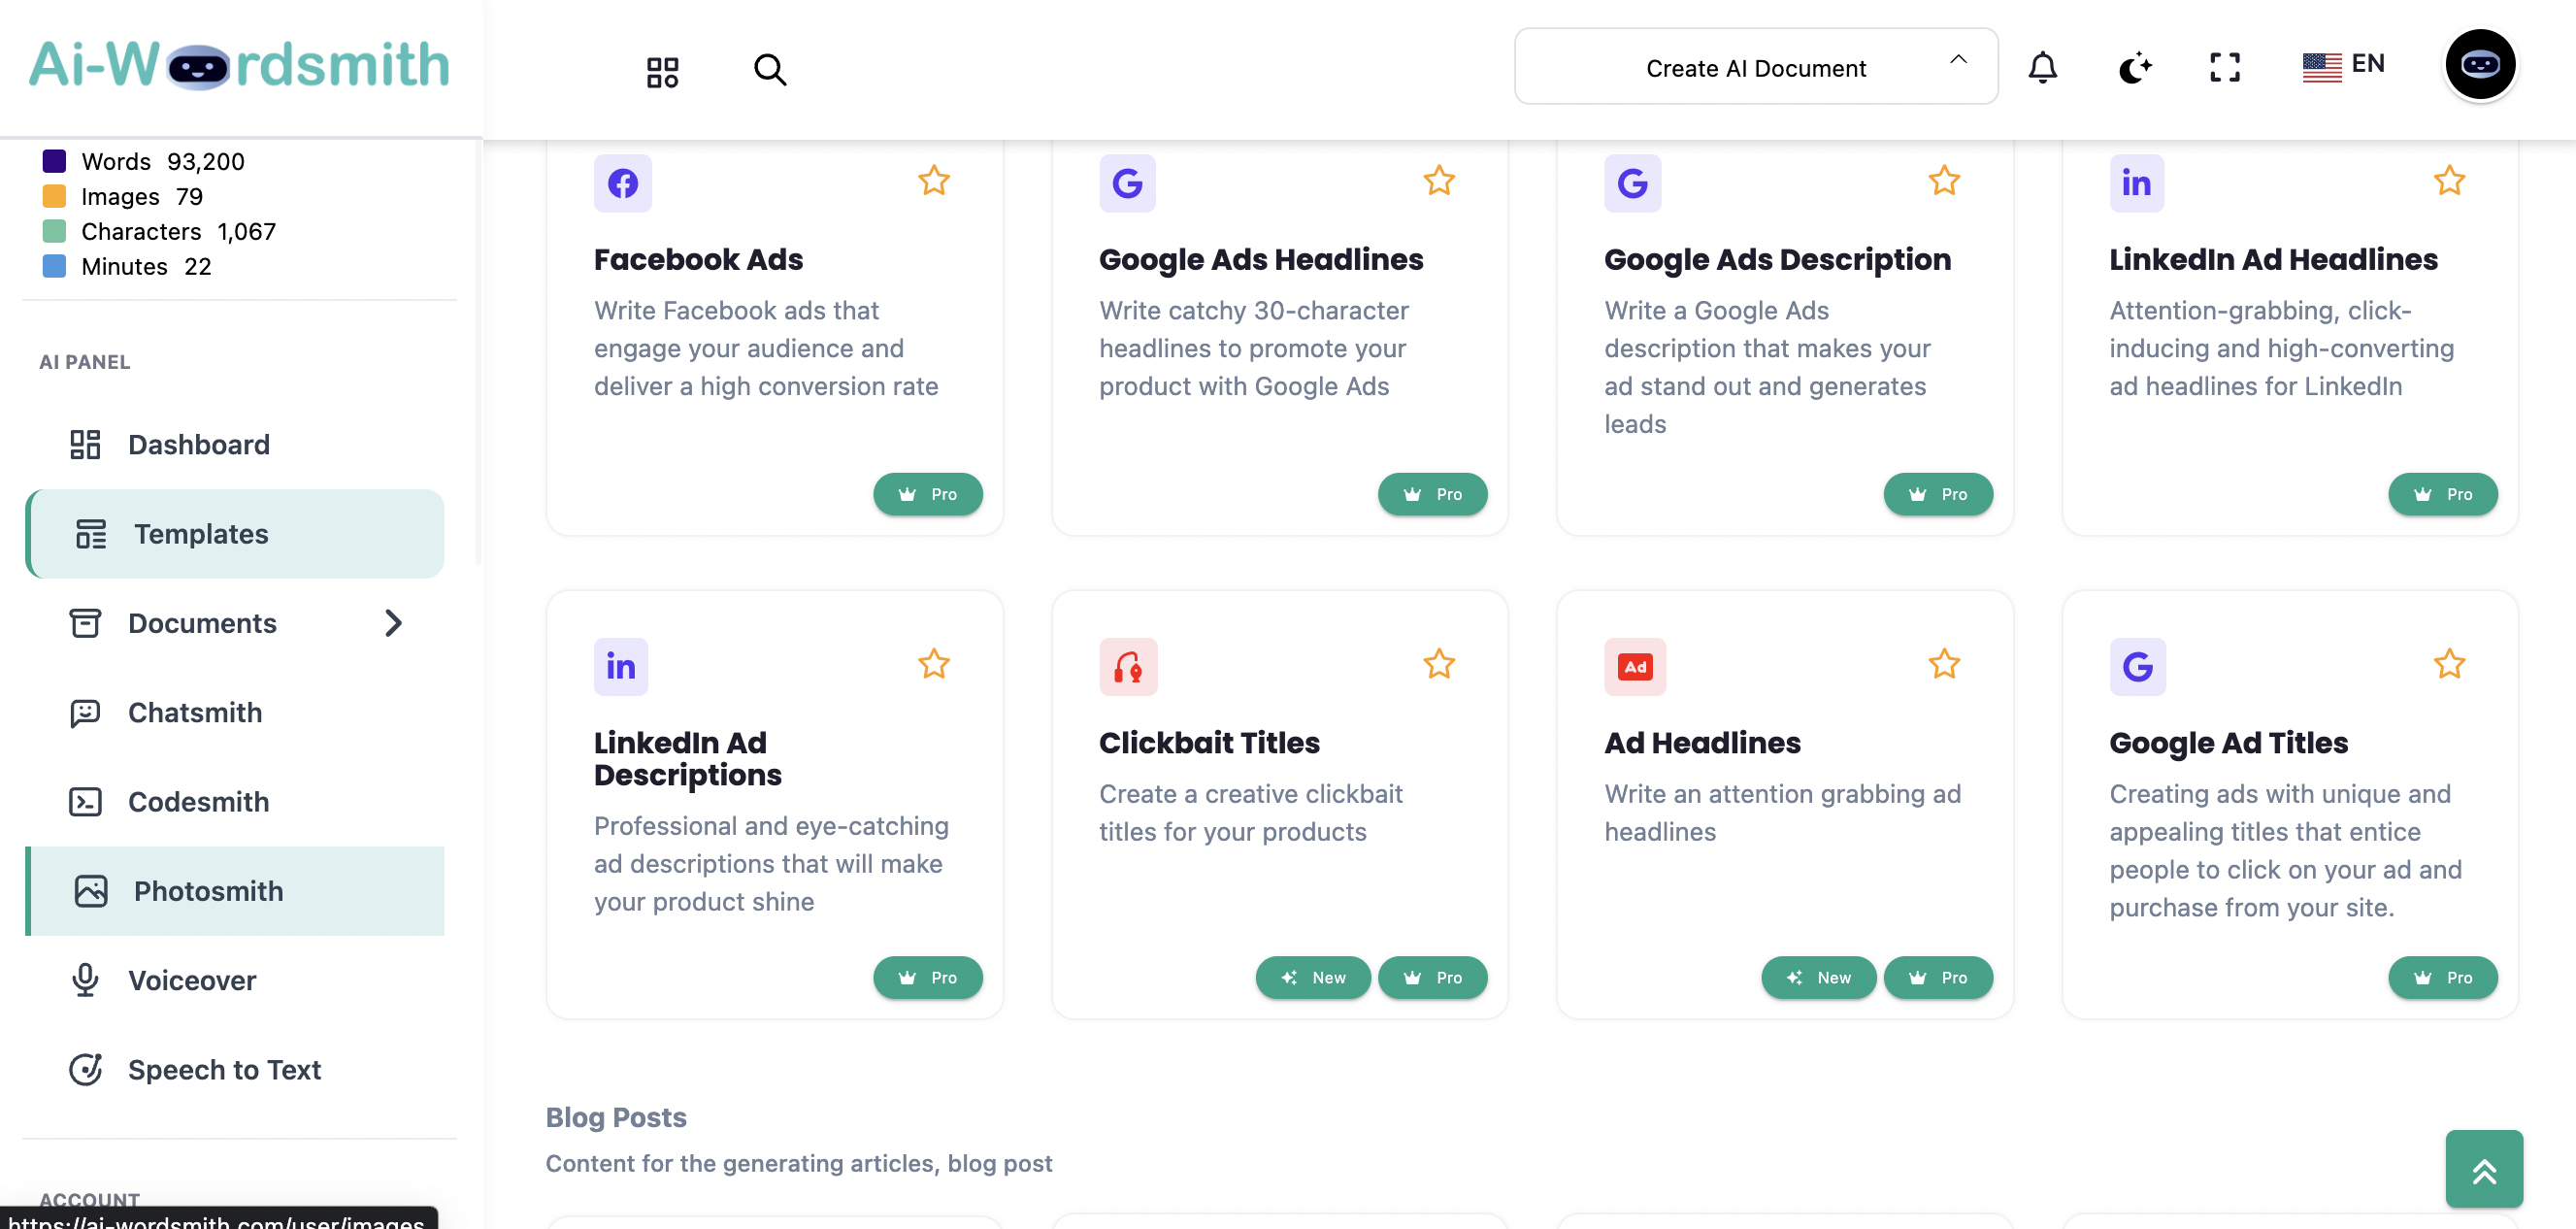The image size is (2576, 1229).
Task: Click Google icon on Google Ads Headlines
Action: [x=1127, y=183]
